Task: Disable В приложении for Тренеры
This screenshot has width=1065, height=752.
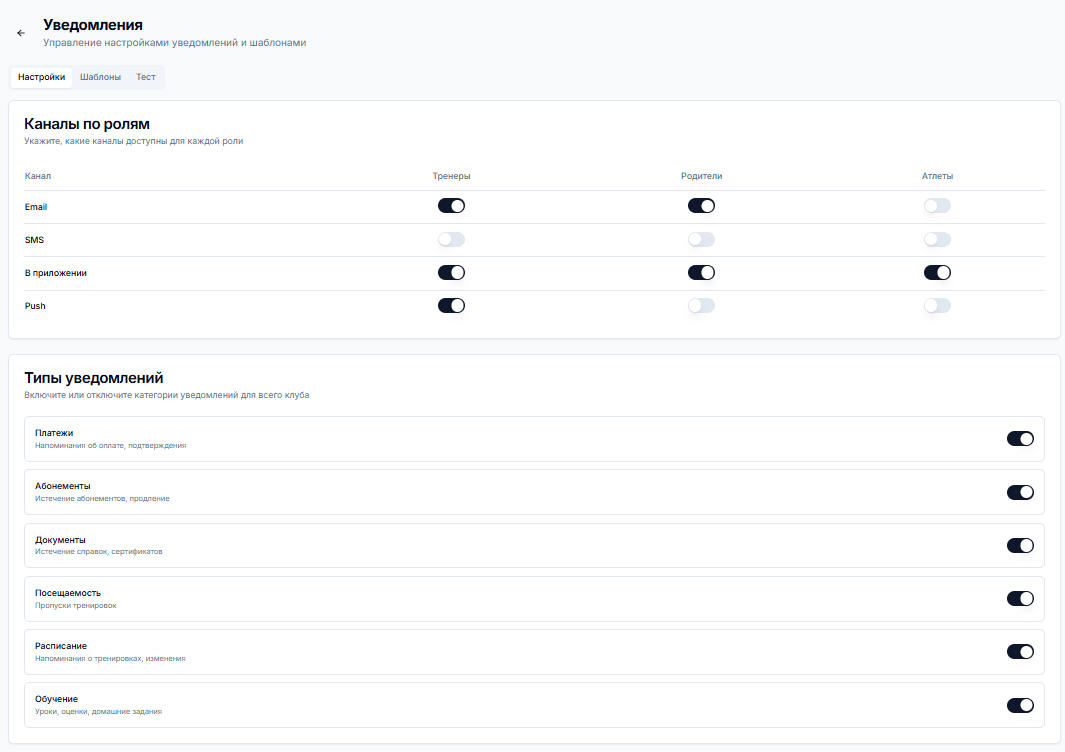Action: (451, 273)
